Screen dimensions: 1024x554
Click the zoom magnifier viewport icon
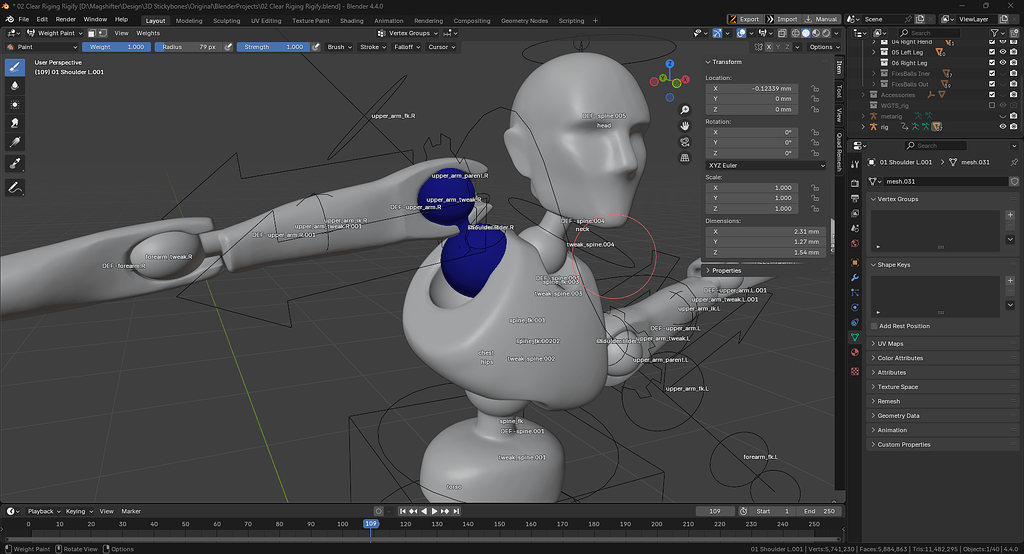coord(684,110)
